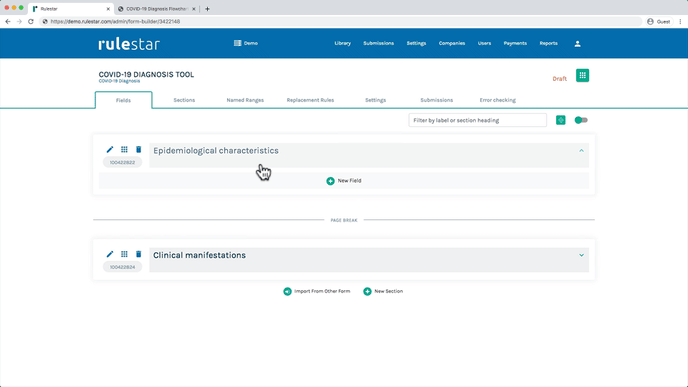Click the New Section button

[383, 291]
